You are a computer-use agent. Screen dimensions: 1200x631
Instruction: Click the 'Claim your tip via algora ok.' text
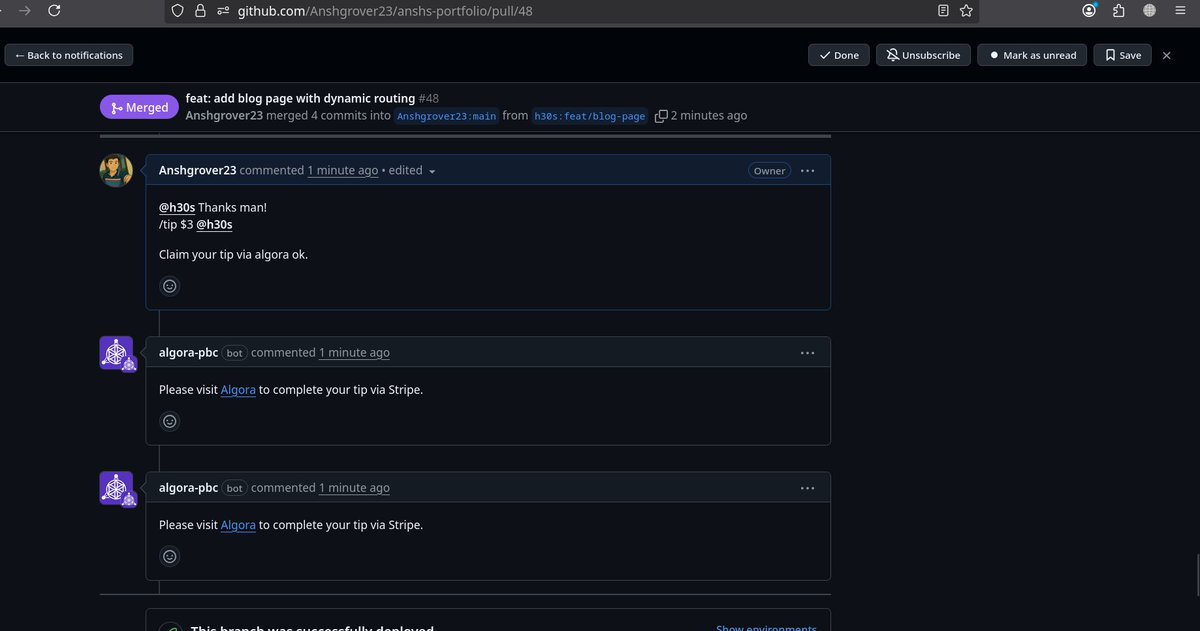tap(233, 254)
